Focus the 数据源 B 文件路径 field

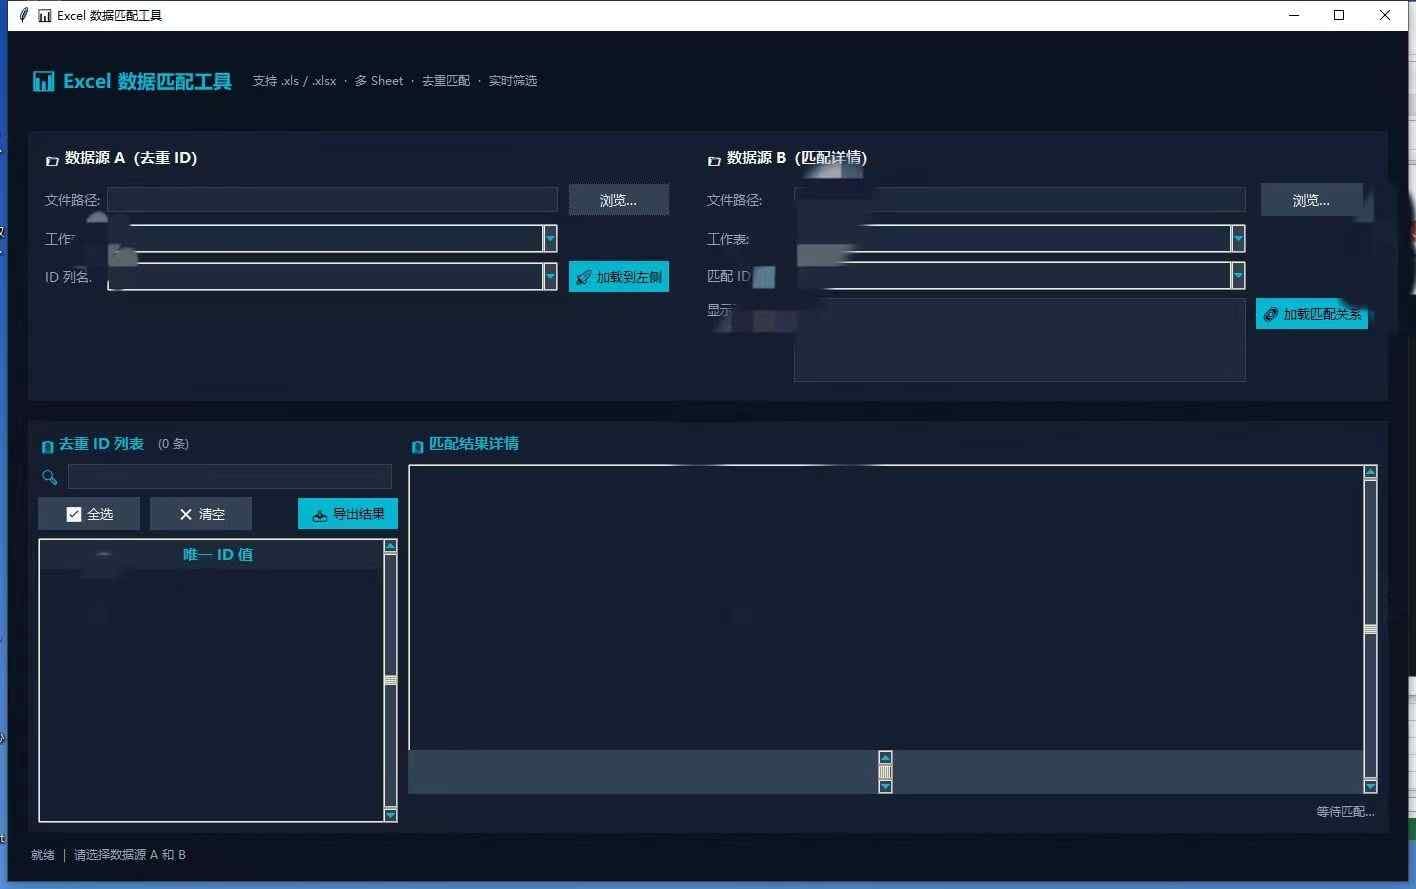[1020, 200]
